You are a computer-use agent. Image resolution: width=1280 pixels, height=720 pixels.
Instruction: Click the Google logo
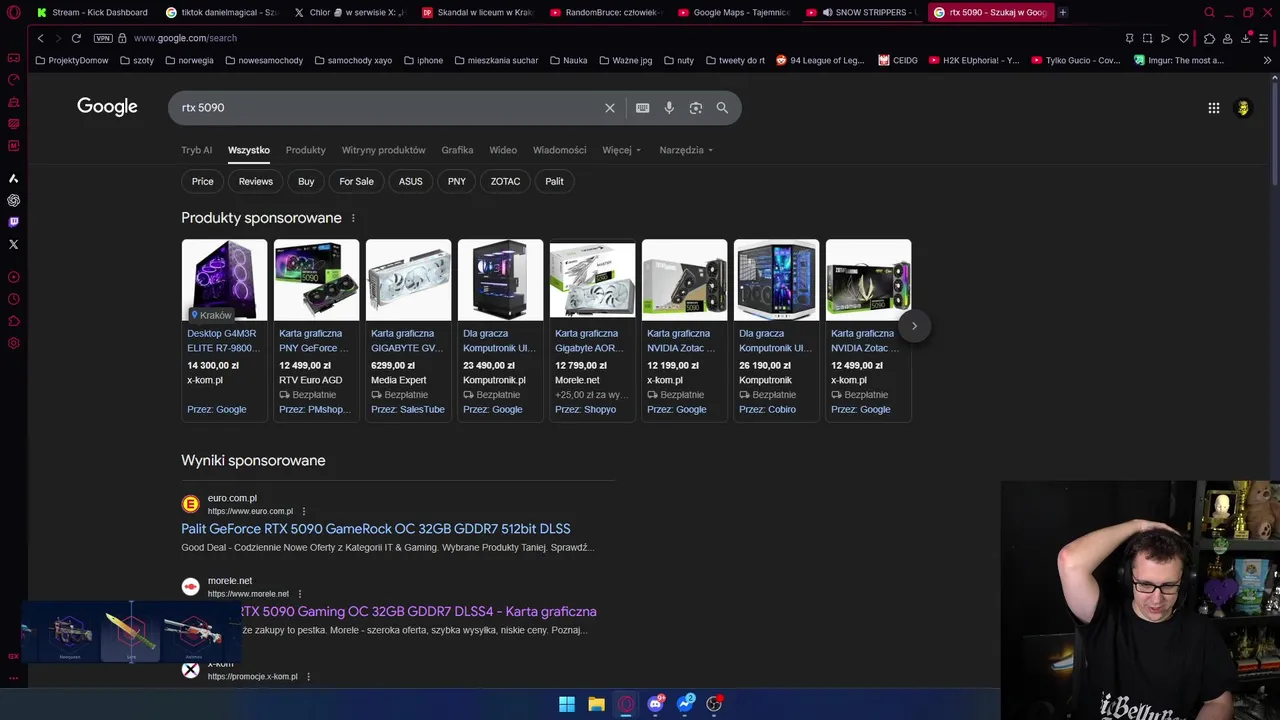pyautogui.click(x=107, y=107)
